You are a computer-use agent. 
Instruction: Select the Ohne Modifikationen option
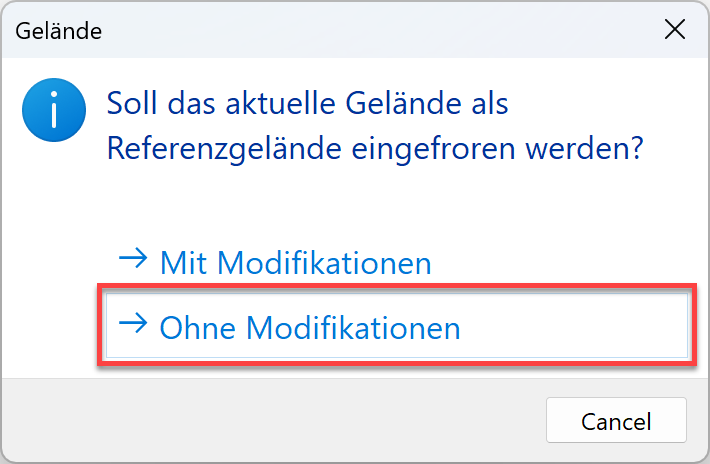[x=310, y=327]
